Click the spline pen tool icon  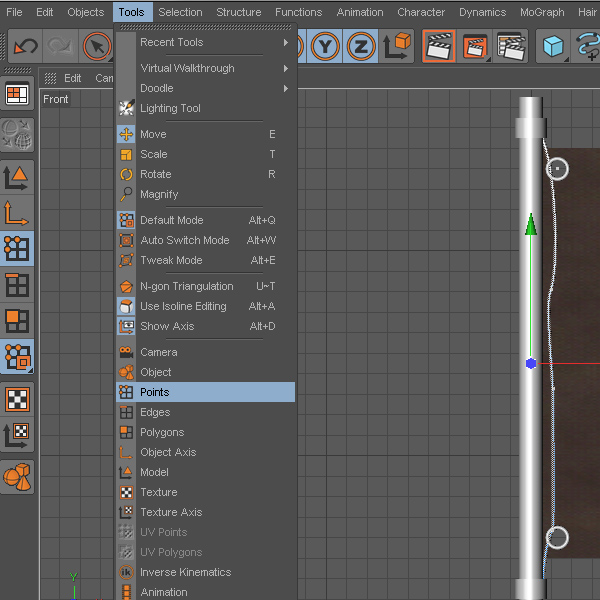587,47
